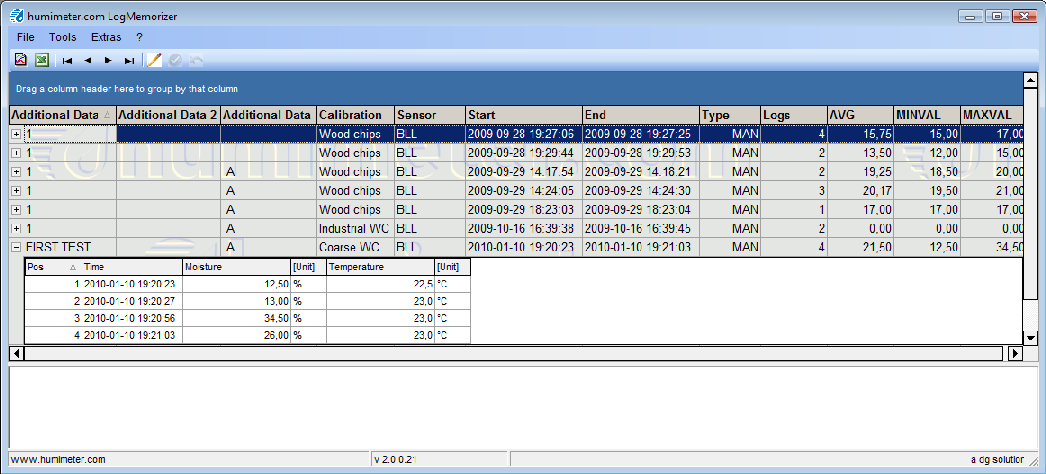Select the AVG cell showing 15,75
This screenshot has height=474, width=1046.
point(861,134)
